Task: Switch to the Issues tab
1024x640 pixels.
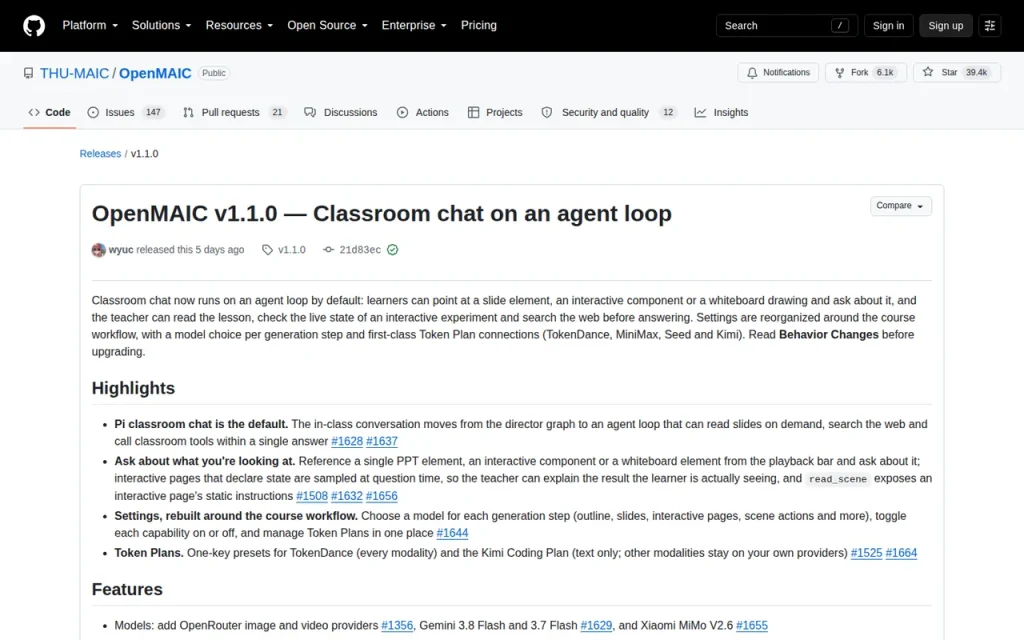Action: point(125,112)
